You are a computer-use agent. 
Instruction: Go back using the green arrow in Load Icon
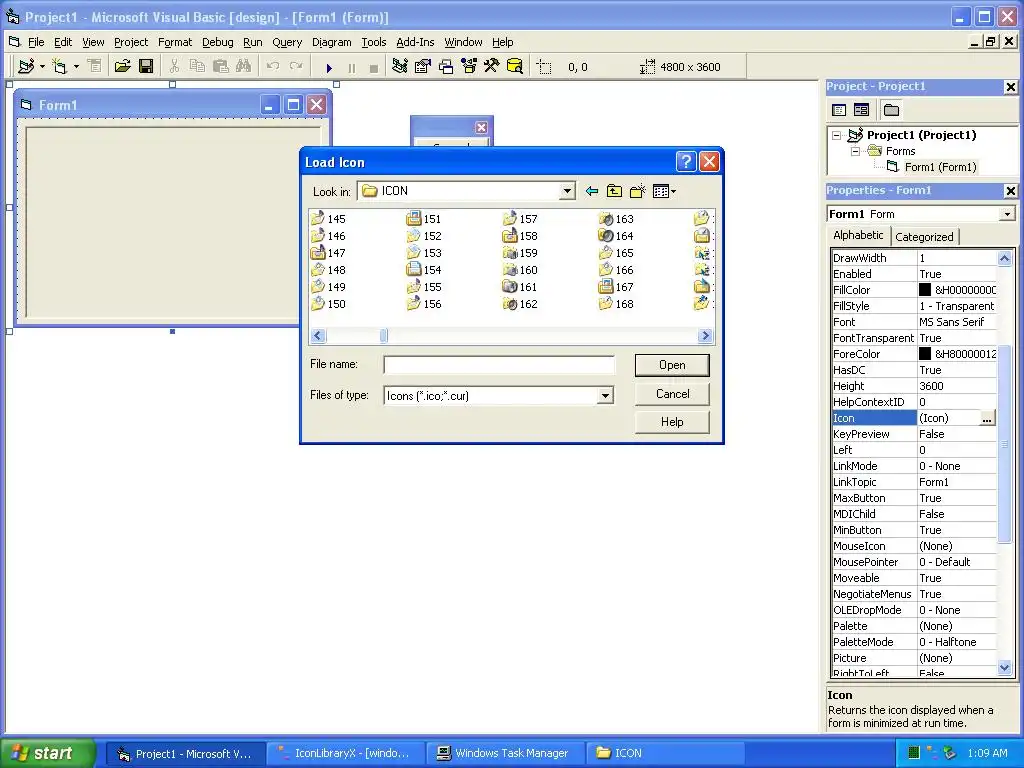coord(592,191)
